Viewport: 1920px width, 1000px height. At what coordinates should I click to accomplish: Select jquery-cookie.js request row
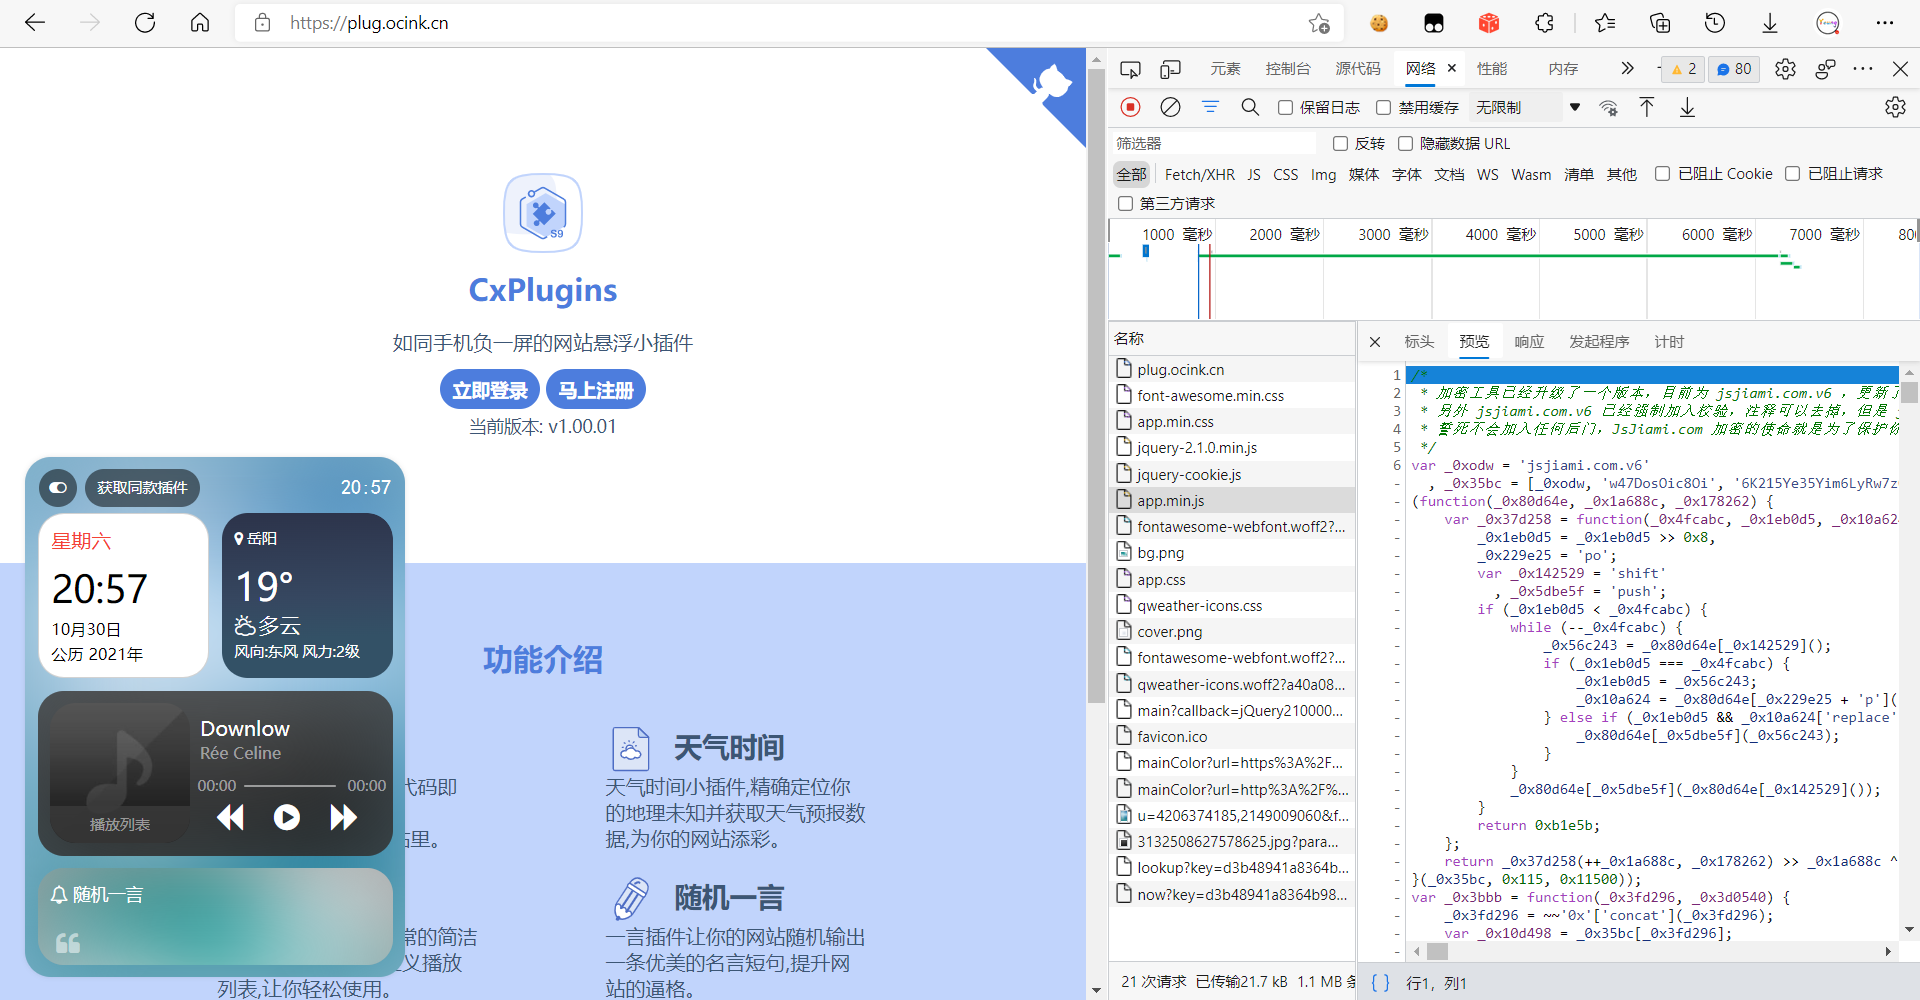point(1232,475)
